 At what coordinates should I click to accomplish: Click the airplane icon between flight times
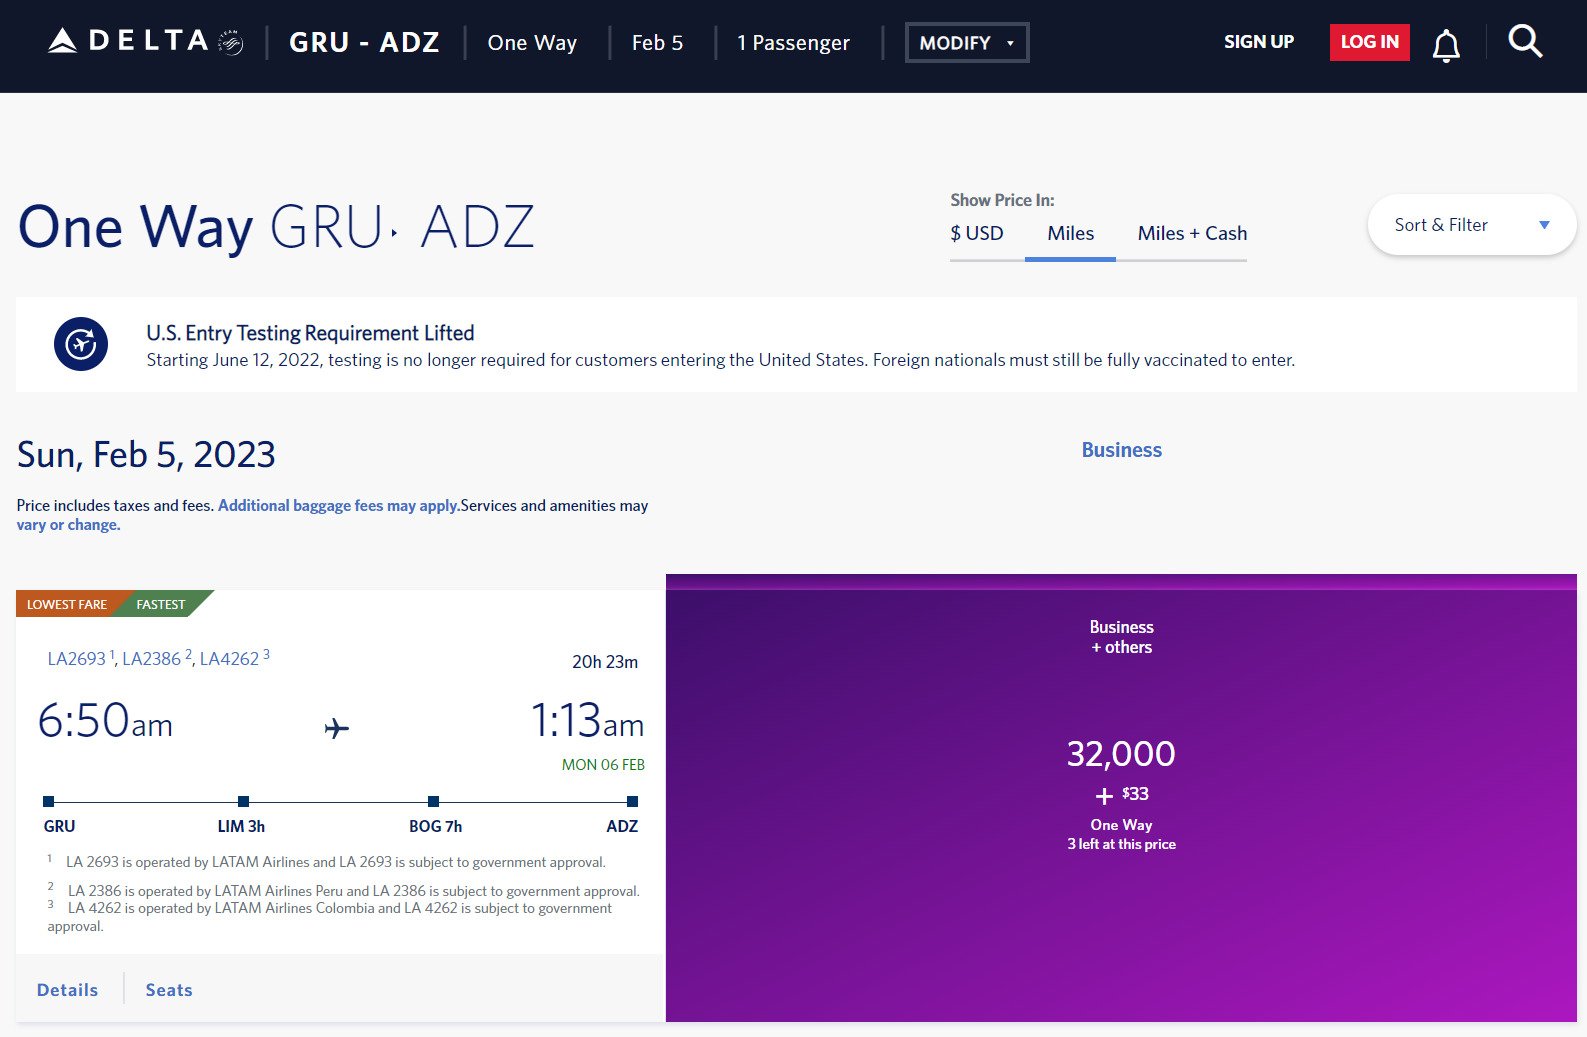pyautogui.click(x=337, y=728)
